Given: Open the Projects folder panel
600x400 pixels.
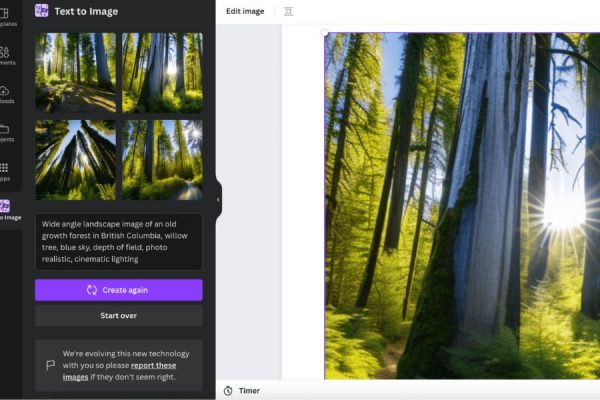Looking at the screenshot, I should pyautogui.click(x=8, y=132).
